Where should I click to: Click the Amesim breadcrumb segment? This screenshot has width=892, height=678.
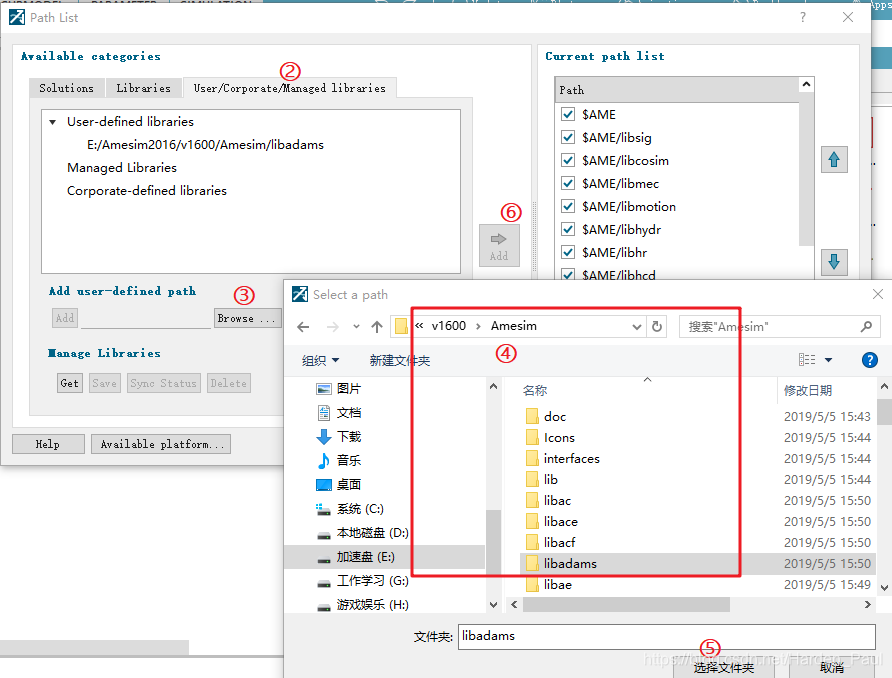coord(514,326)
